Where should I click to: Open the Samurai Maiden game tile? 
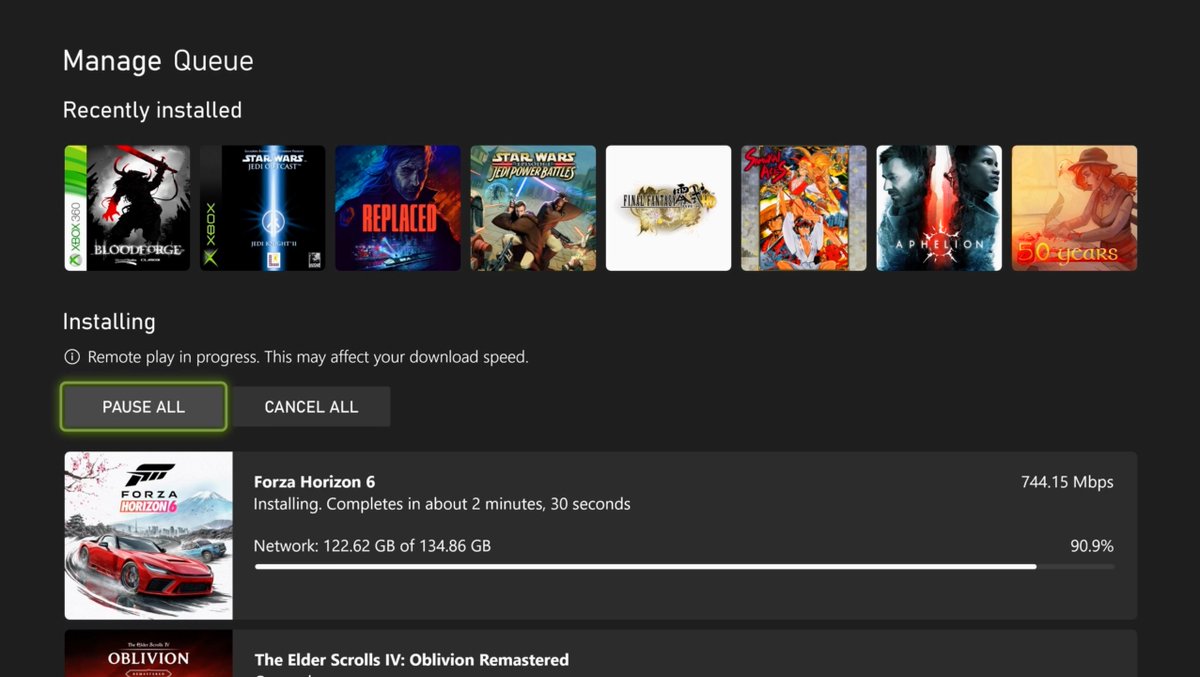tap(804, 208)
